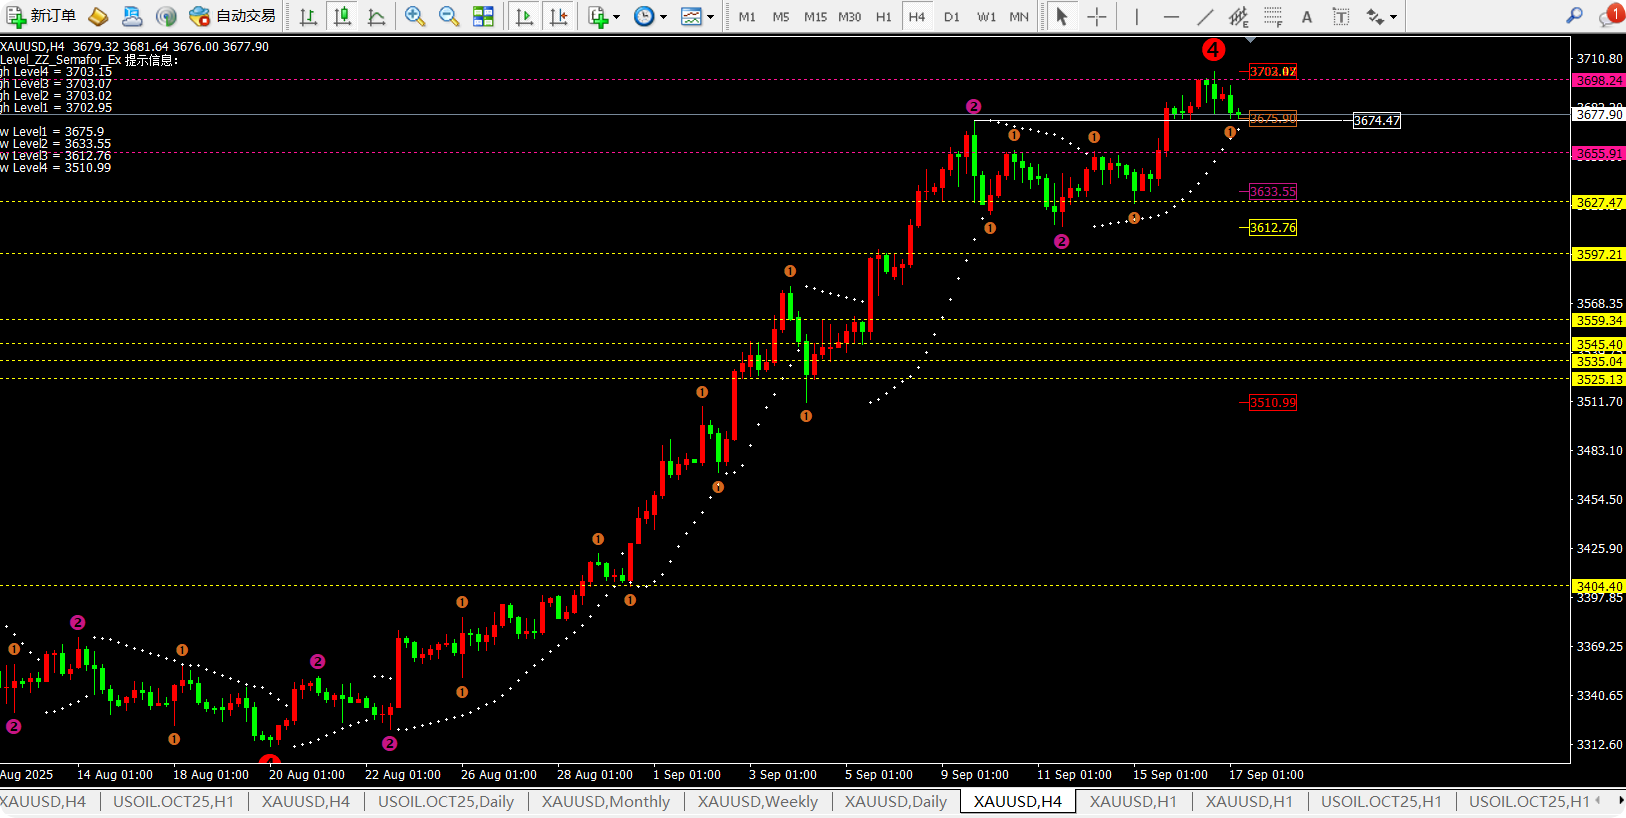Screen dimensions: 1626x818
Task: Switch the chart to candlesticks
Action: tap(342, 16)
